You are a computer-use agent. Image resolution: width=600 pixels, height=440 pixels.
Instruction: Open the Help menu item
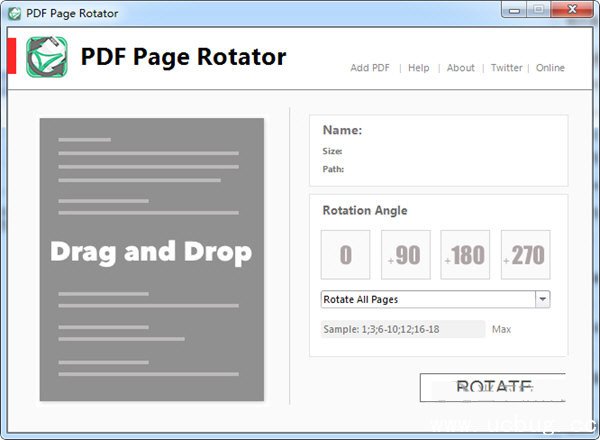click(x=419, y=68)
